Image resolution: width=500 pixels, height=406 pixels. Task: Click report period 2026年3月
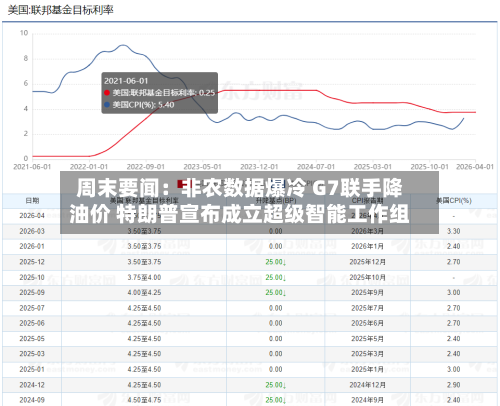pos(367,231)
